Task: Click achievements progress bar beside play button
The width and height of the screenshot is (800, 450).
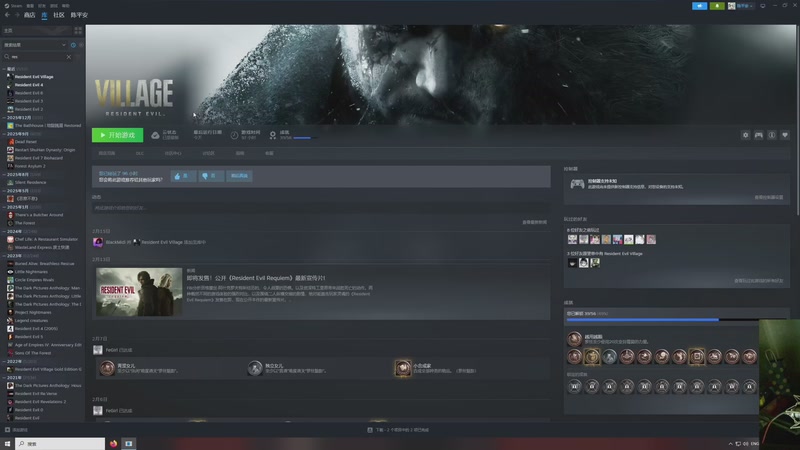Action: [x=305, y=138]
